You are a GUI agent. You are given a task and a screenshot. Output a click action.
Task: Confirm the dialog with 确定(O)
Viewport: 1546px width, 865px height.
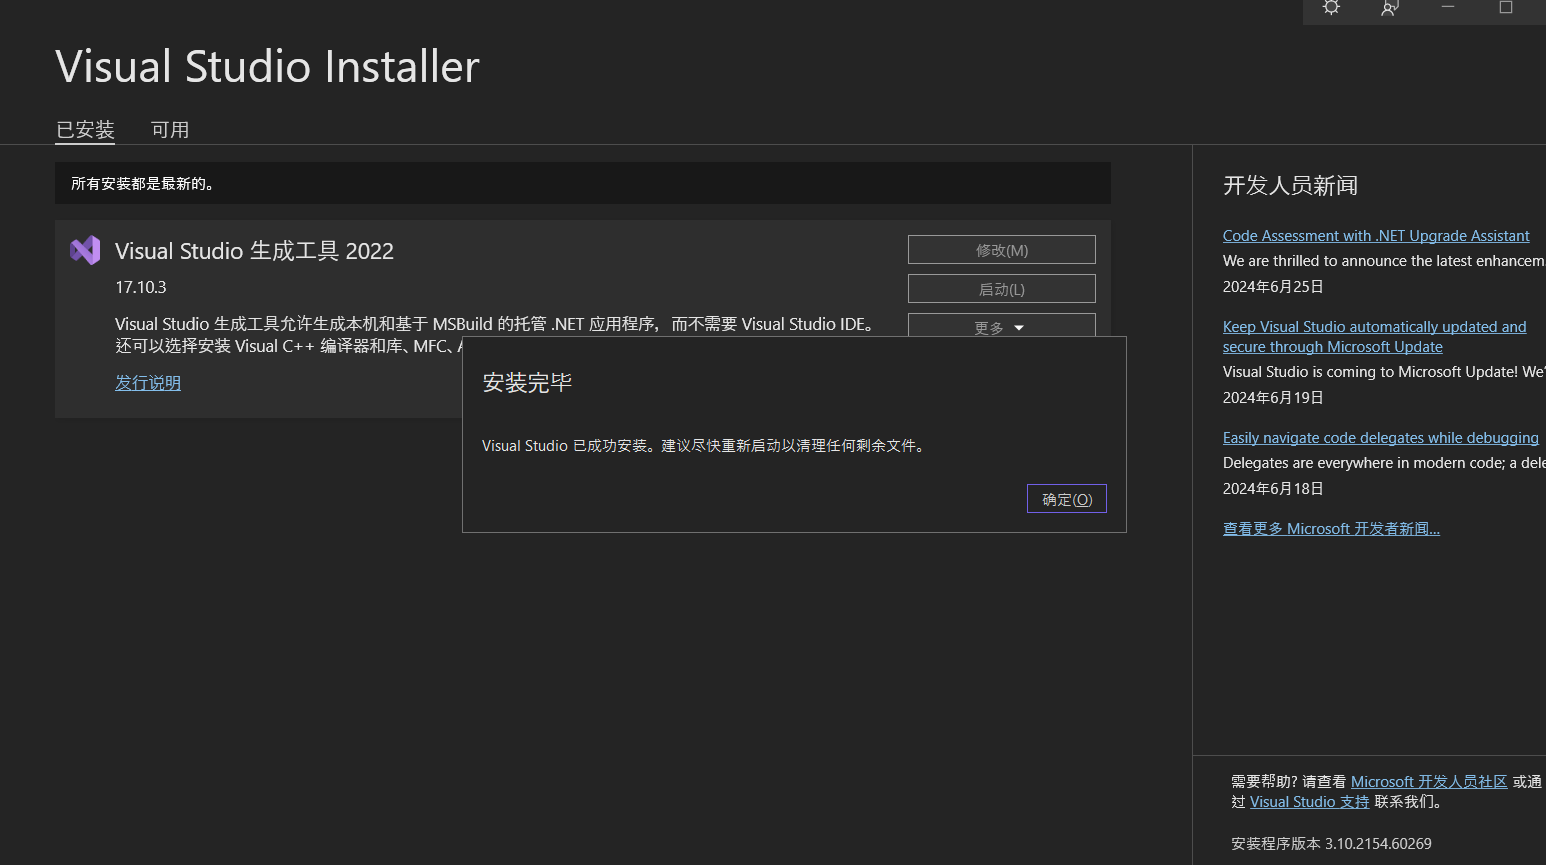pyautogui.click(x=1067, y=499)
